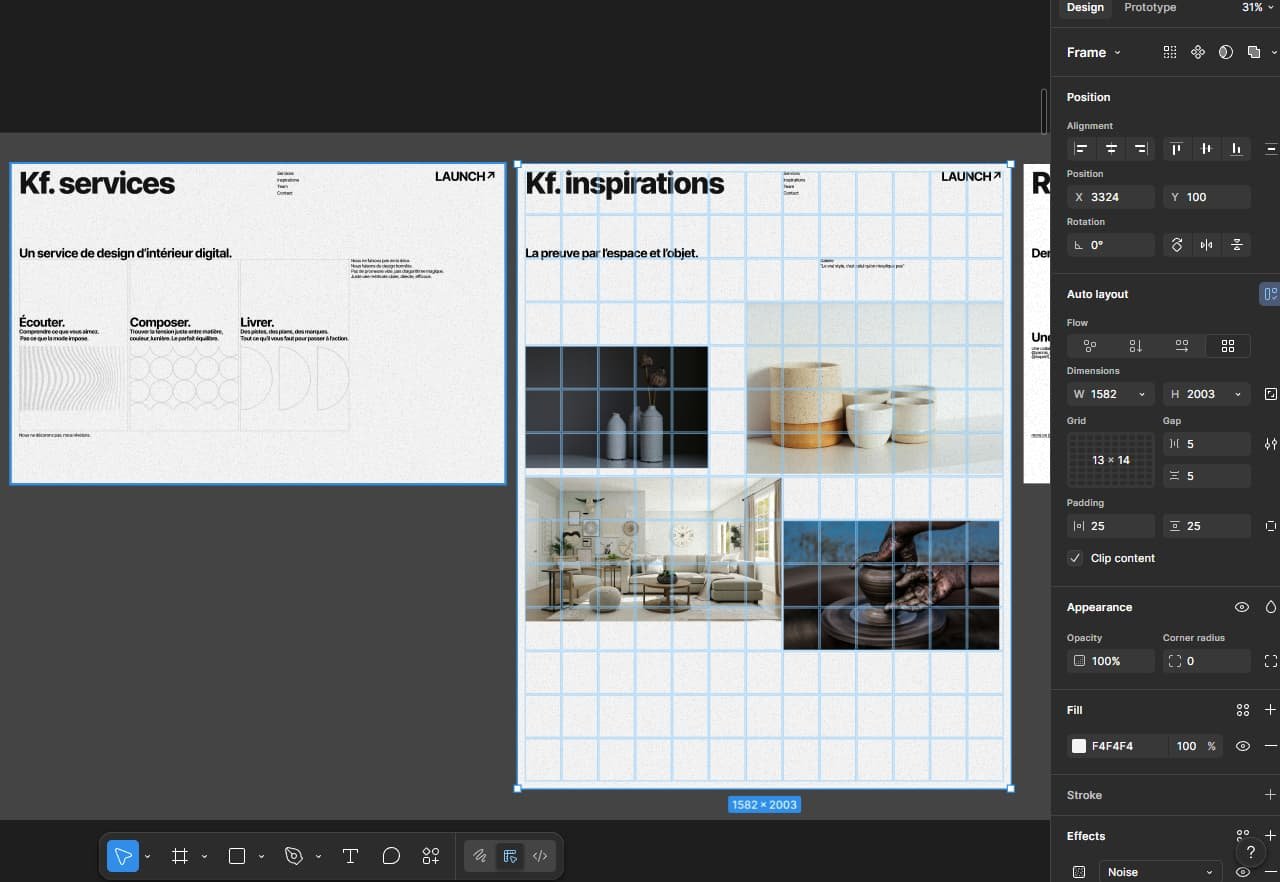Add a new Stroke
The width and height of the screenshot is (1280, 882).
point(1270,795)
